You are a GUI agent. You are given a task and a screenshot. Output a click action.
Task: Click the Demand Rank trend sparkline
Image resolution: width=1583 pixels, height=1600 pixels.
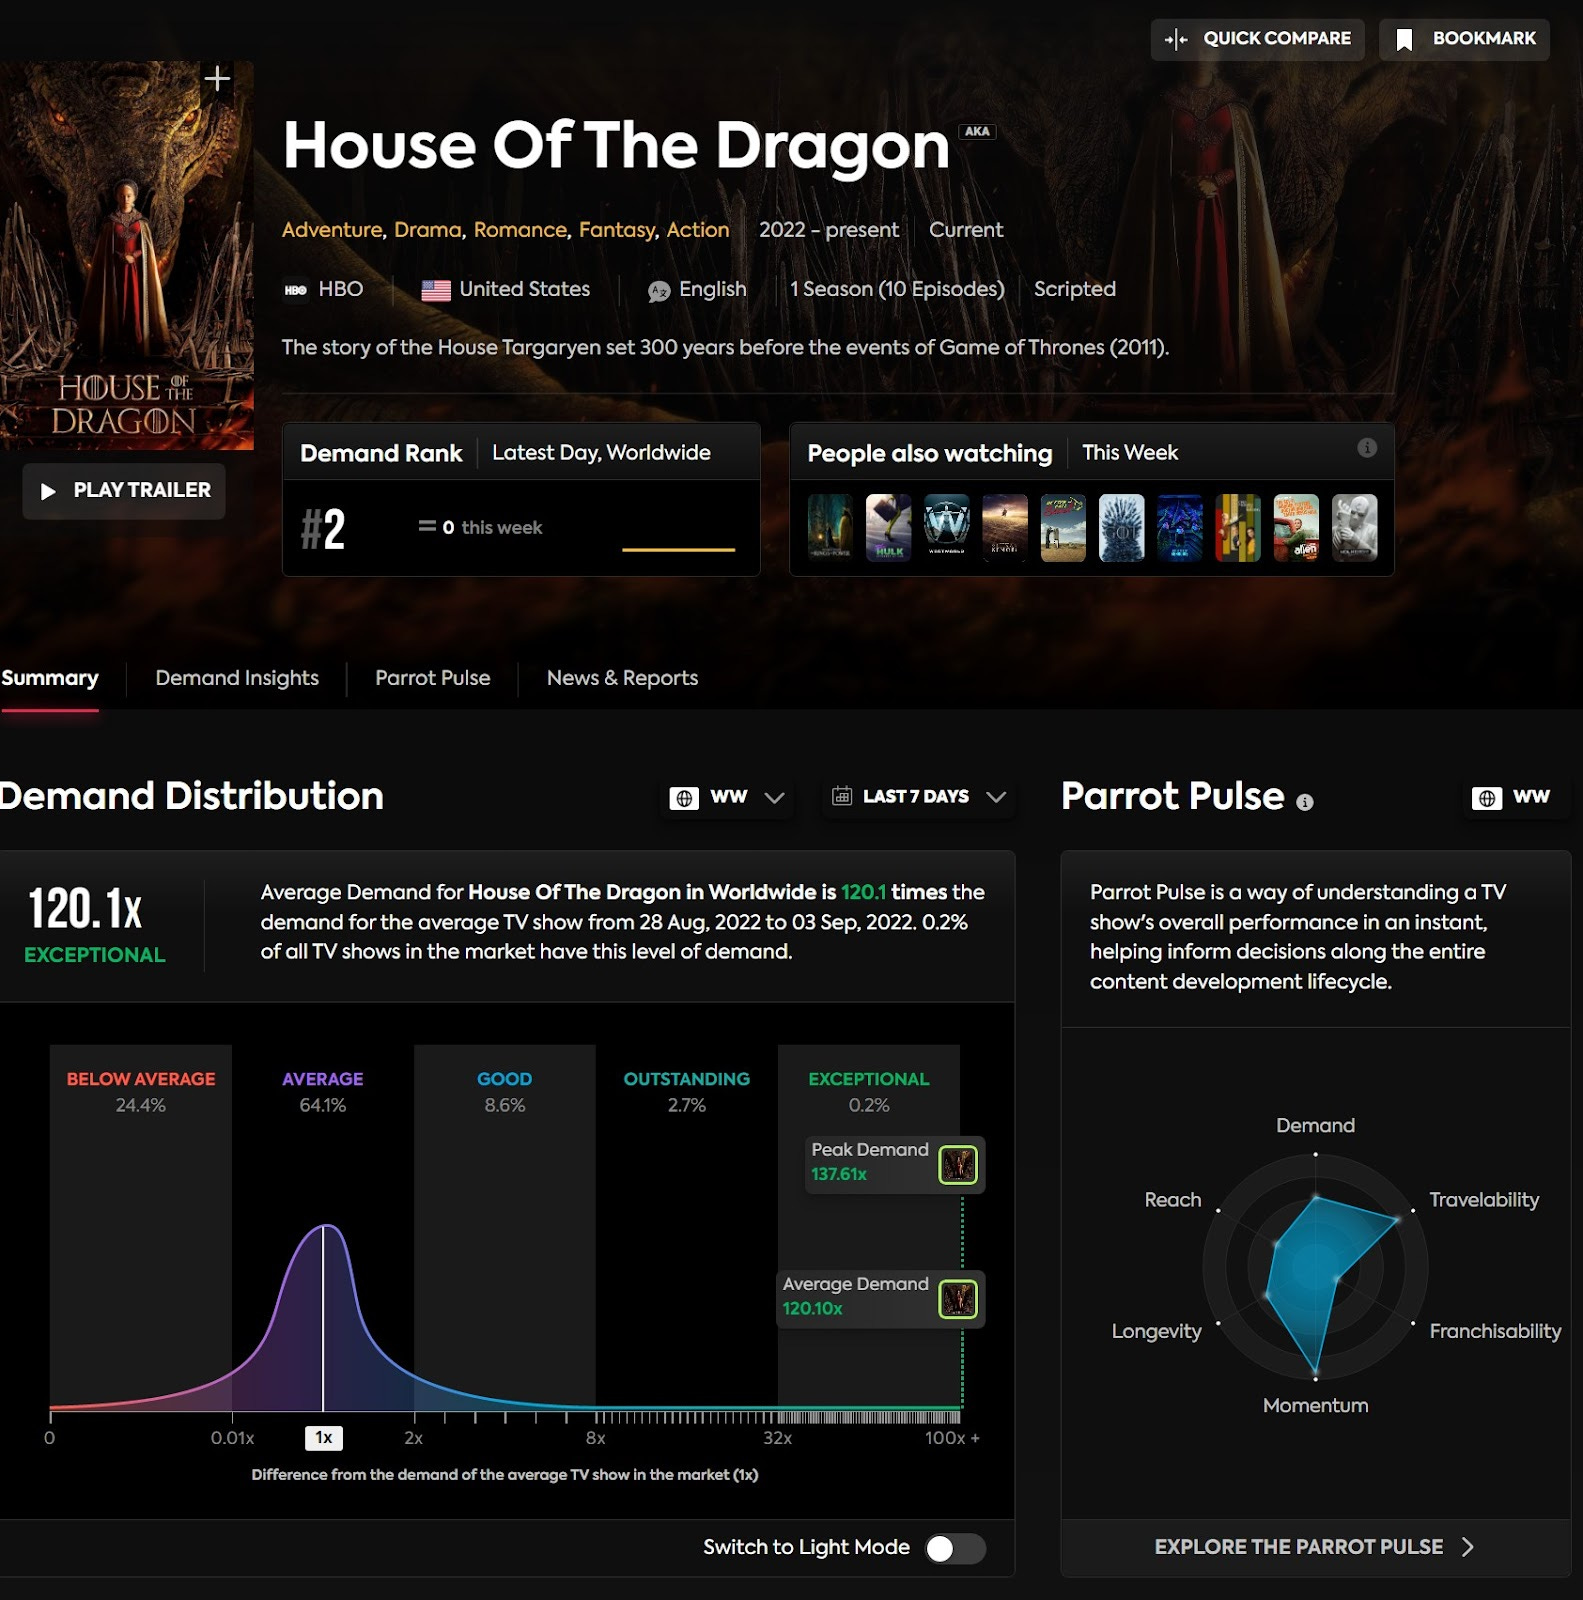click(x=678, y=549)
